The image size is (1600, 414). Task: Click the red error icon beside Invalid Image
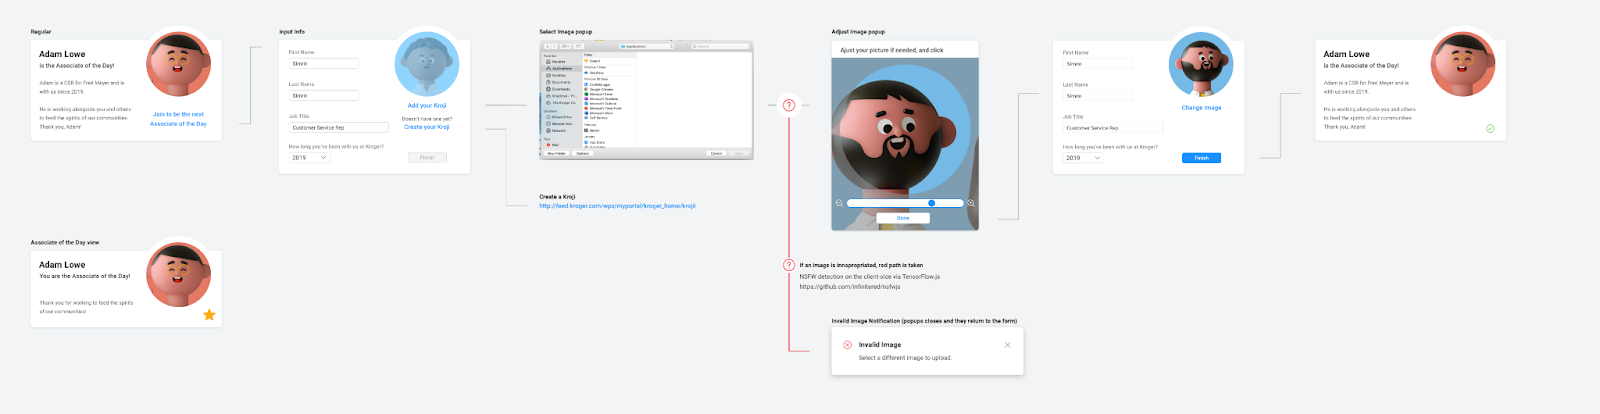(847, 344)
